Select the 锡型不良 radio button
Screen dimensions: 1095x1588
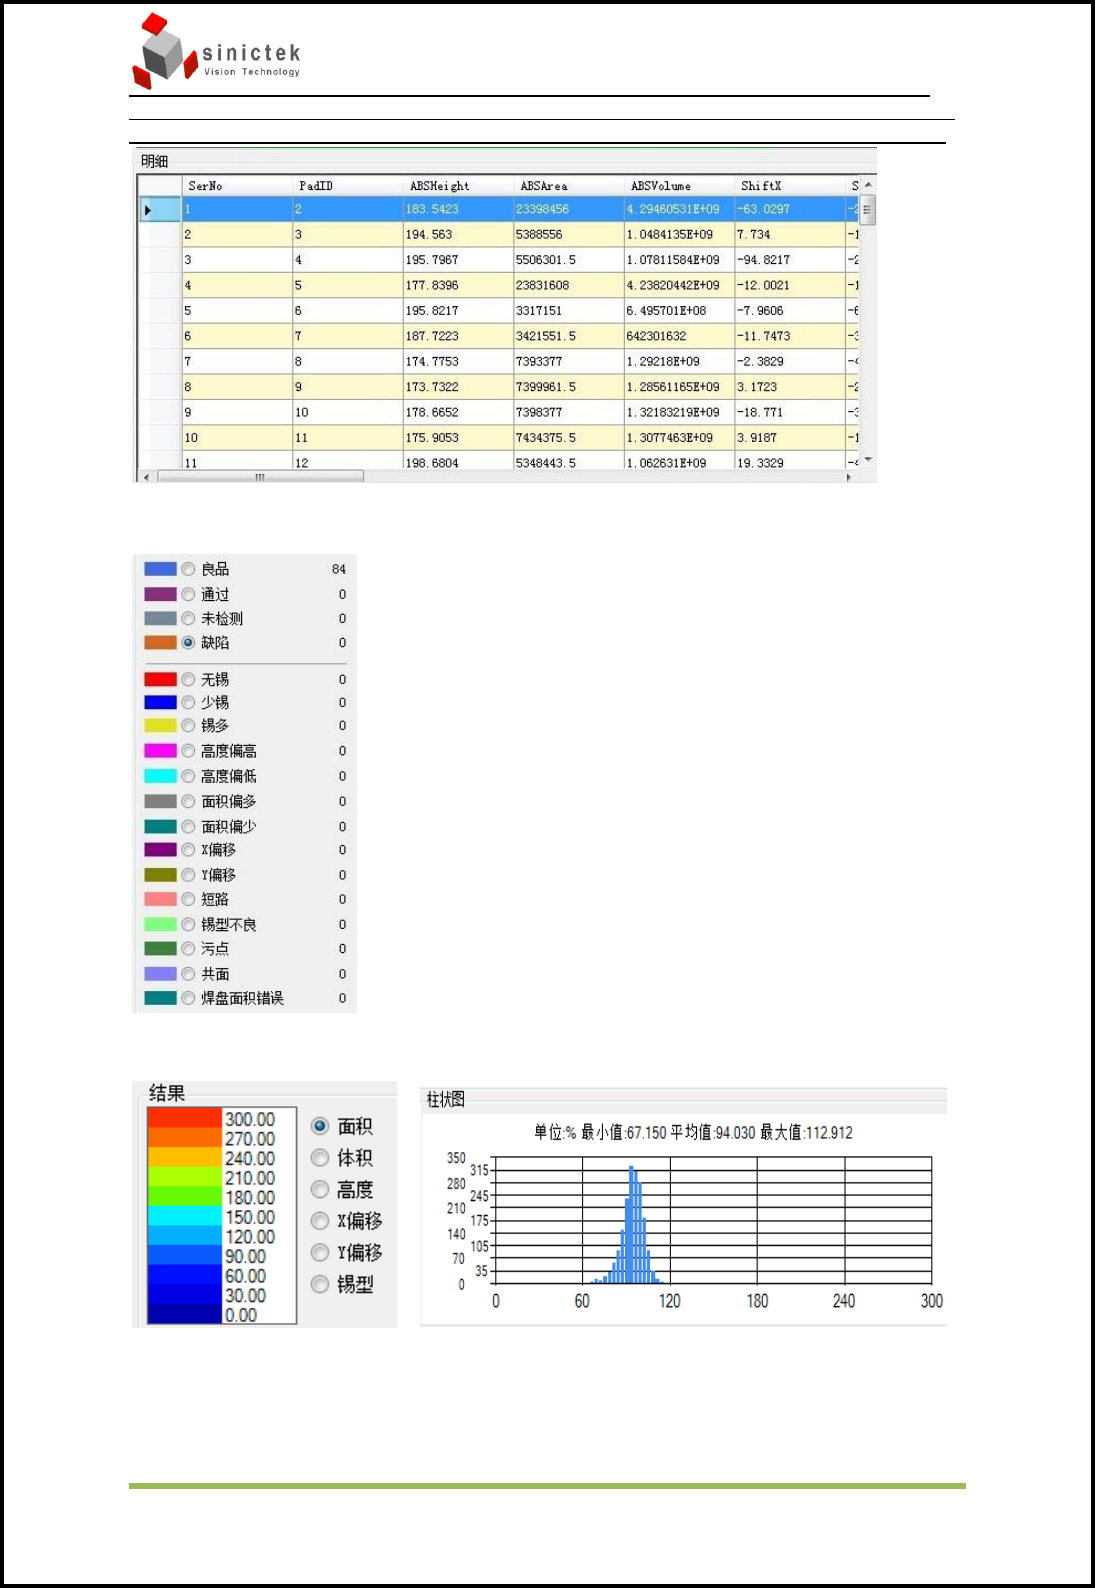coord(188,924)
